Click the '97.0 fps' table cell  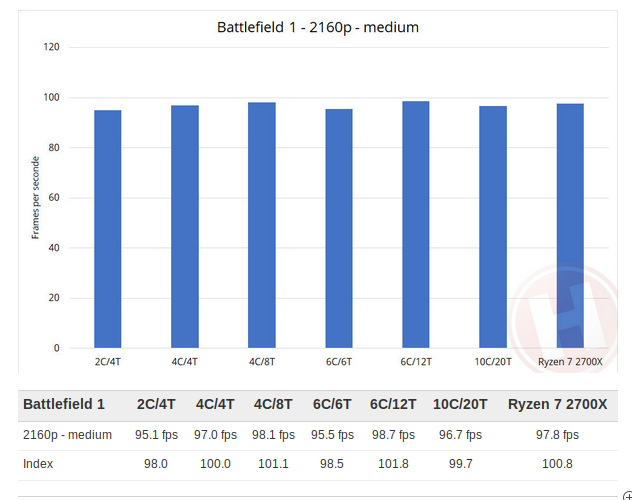pyautogui.click(x=215, y=435)
